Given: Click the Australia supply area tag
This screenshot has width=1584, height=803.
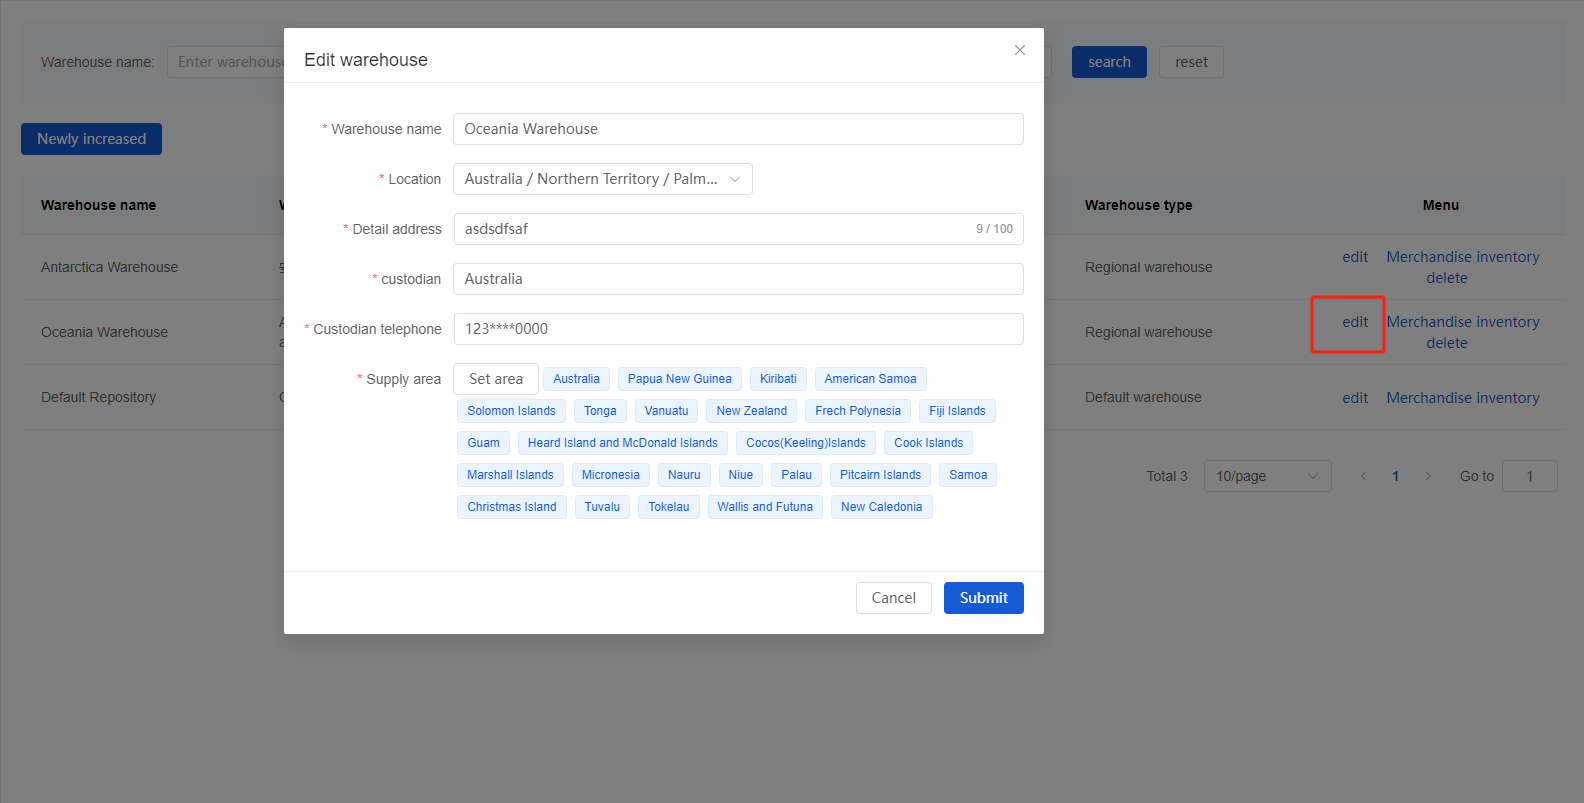Looking at the screenshot, I should (x=577, y=379).
